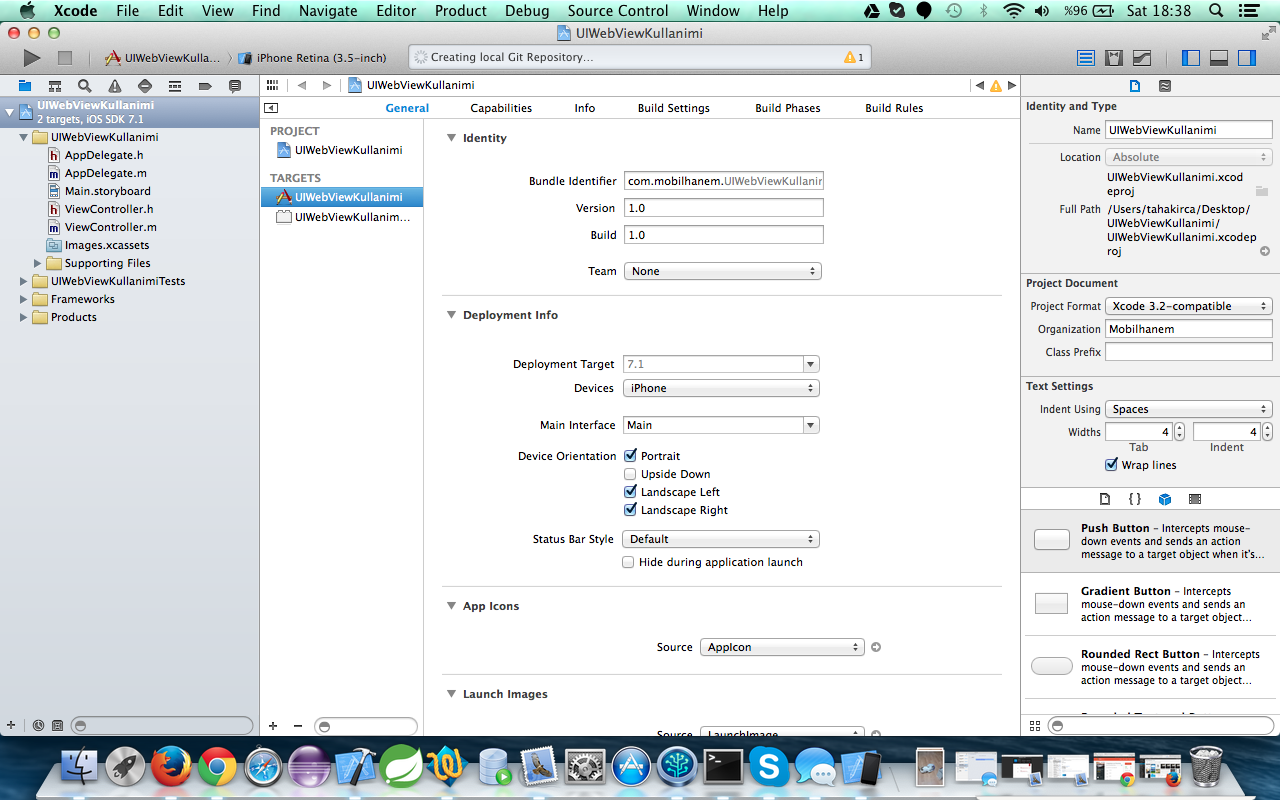
Task: Open the Product menu
Action: [461, 11]
